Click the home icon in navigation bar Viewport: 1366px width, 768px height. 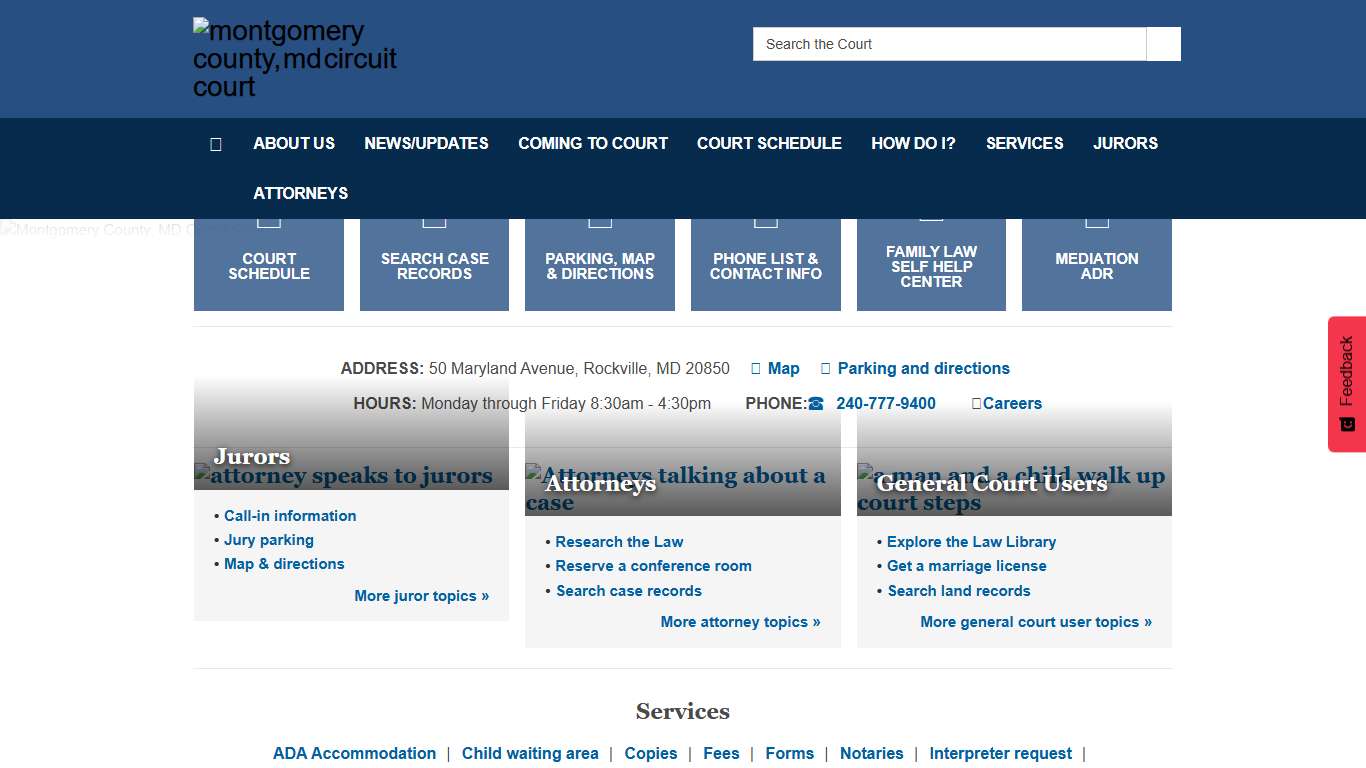215,144
